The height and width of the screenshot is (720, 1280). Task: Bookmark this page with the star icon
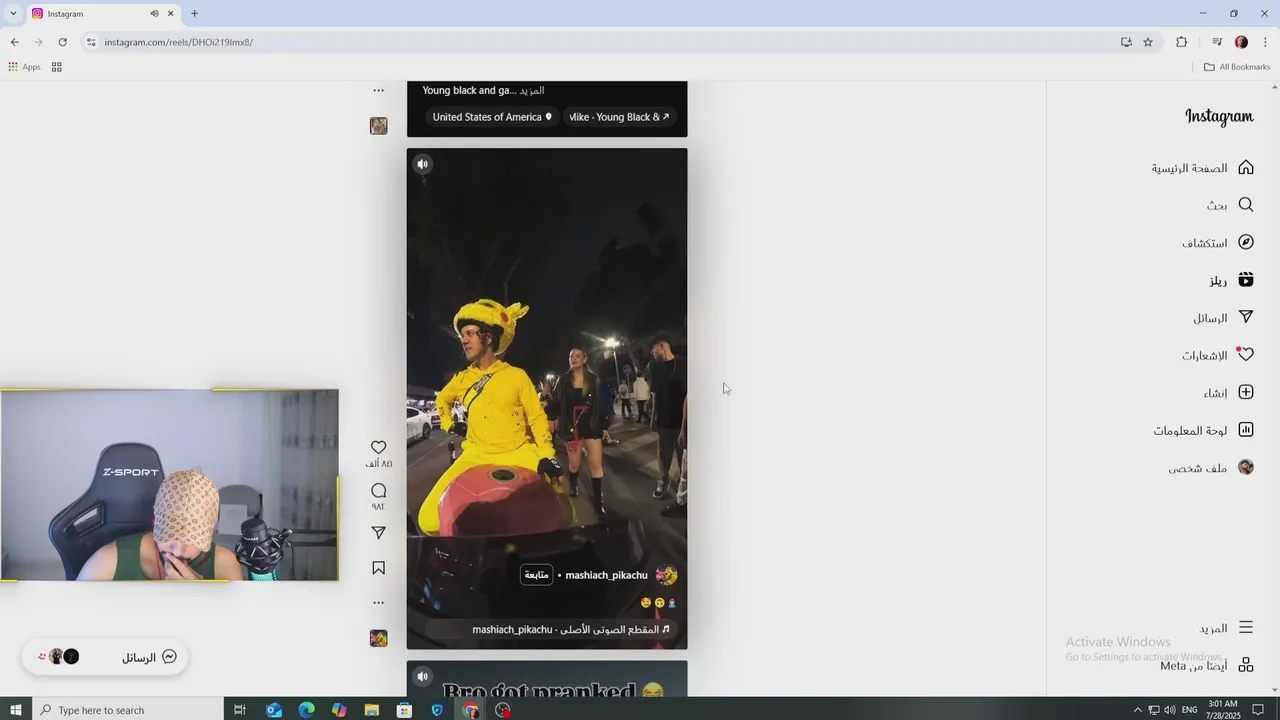coord(1148,42)
